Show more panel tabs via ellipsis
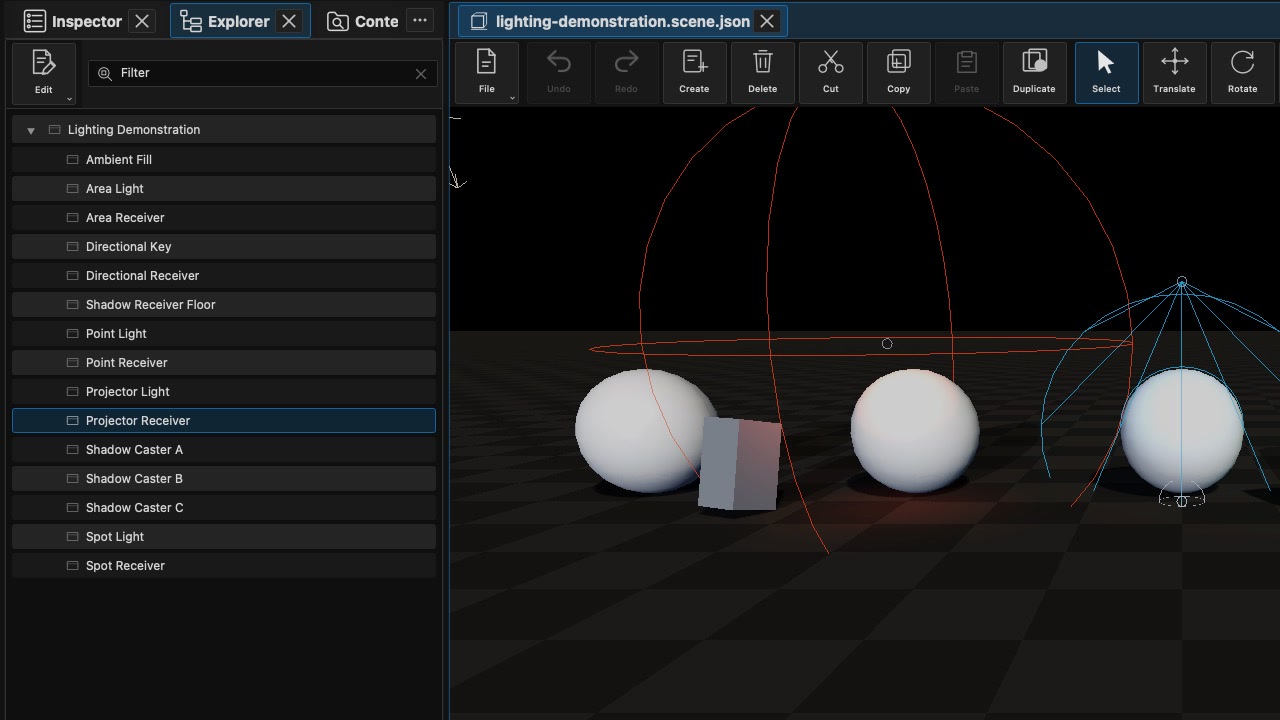 [420, 21]
